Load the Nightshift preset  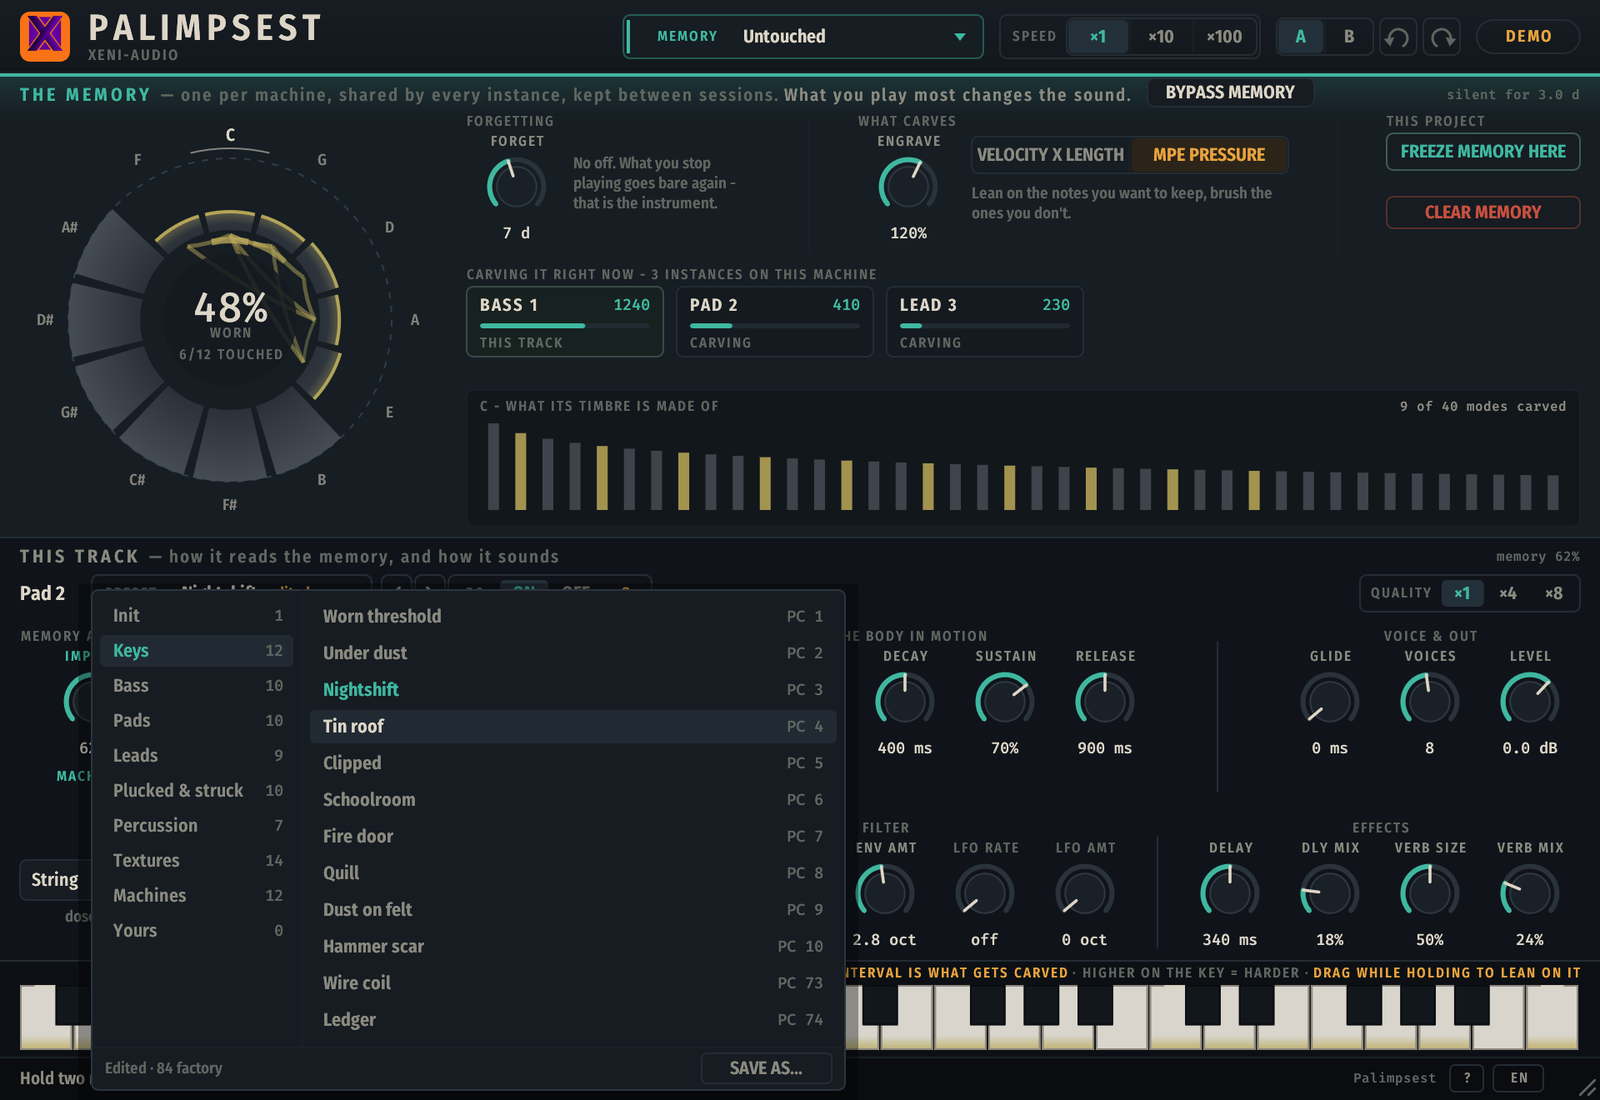(x=573, y=690)
